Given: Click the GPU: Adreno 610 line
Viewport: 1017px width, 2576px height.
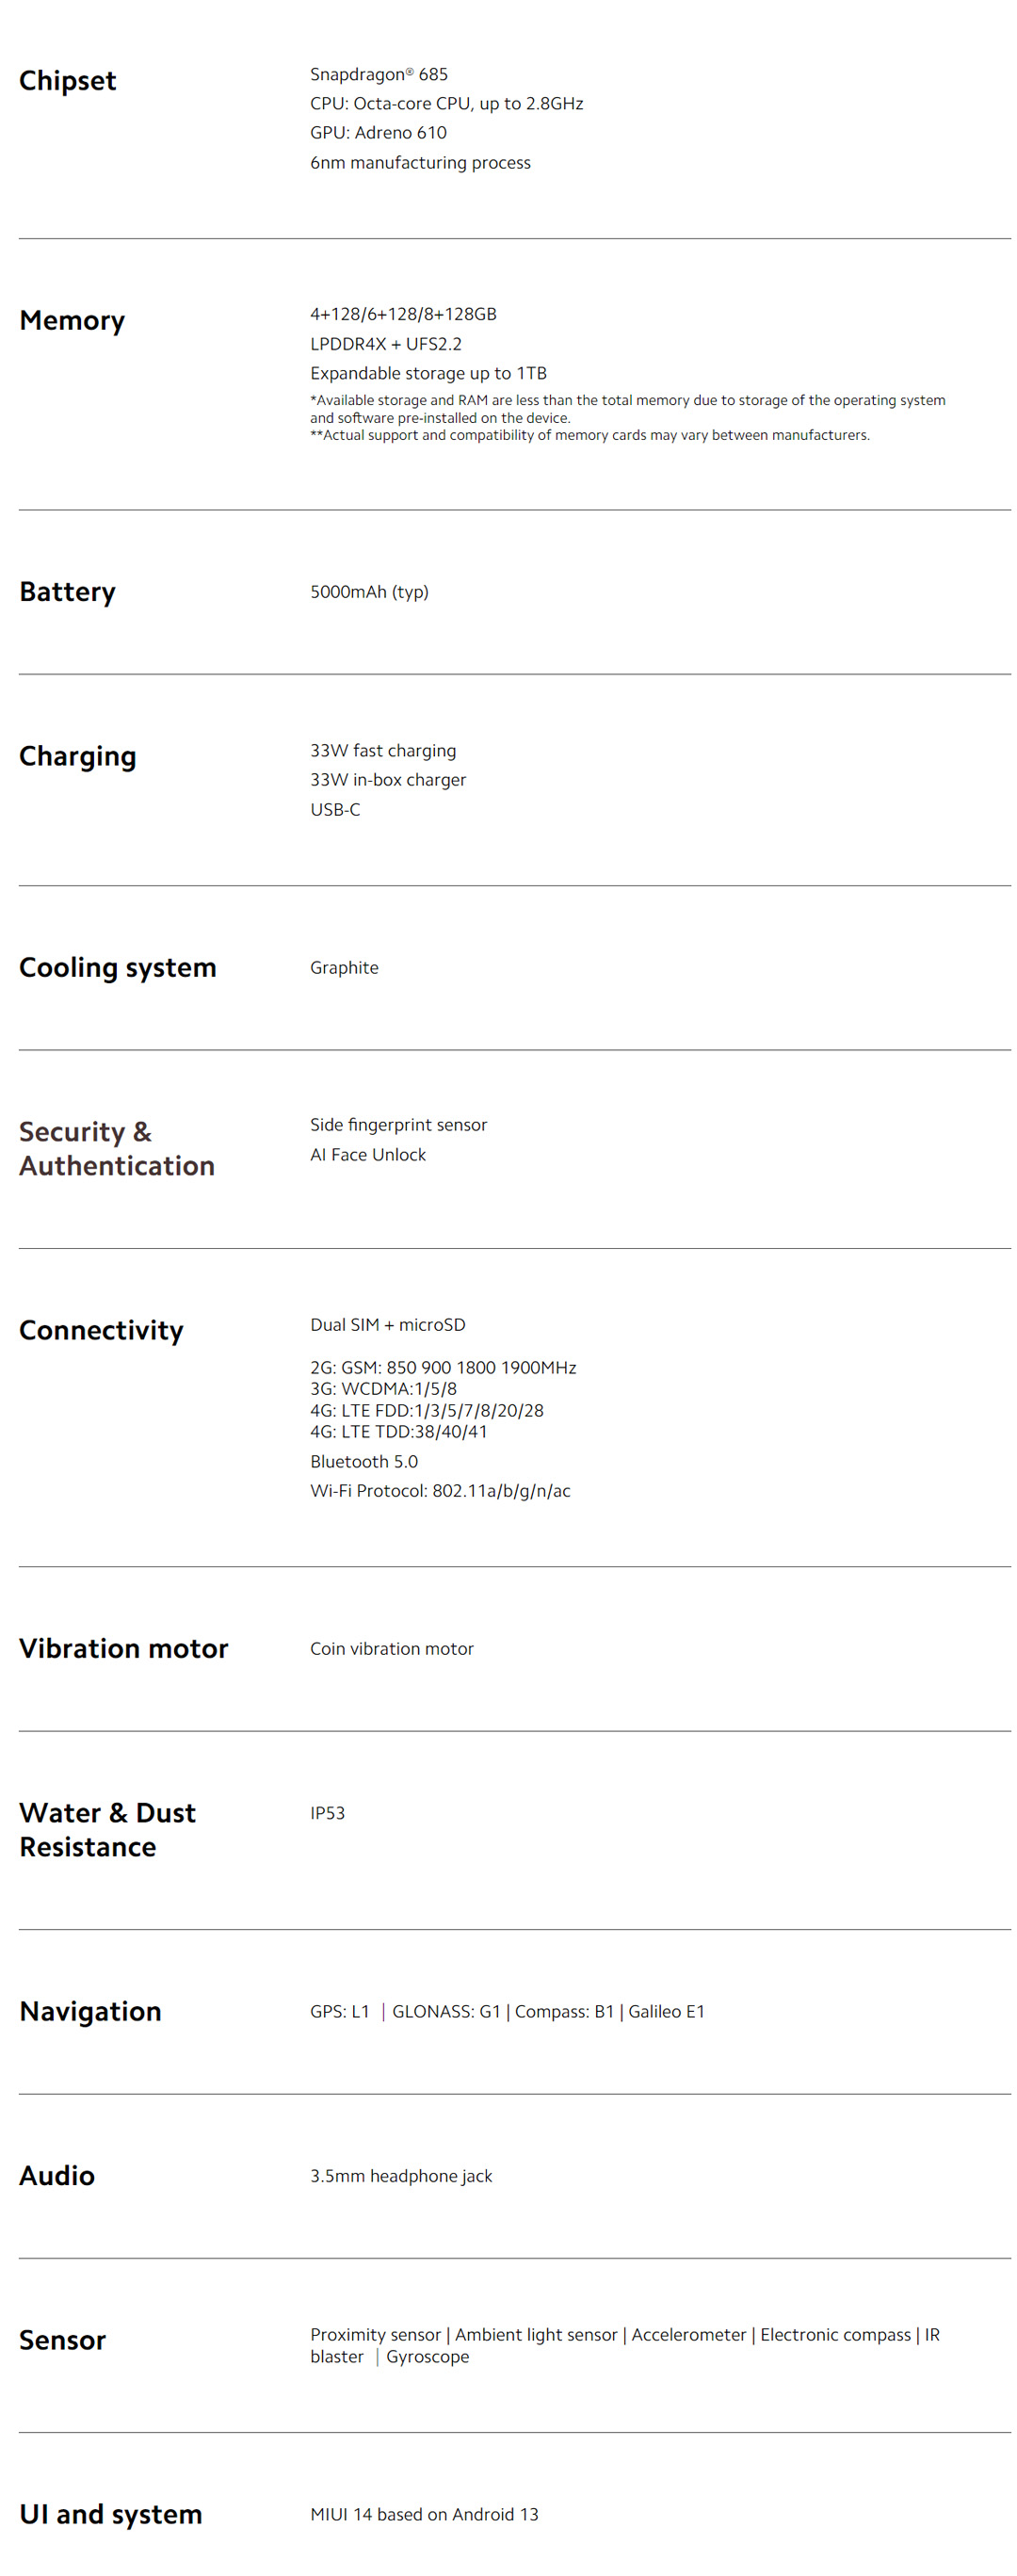Looking at the screenshot, I should pos(377,132).
